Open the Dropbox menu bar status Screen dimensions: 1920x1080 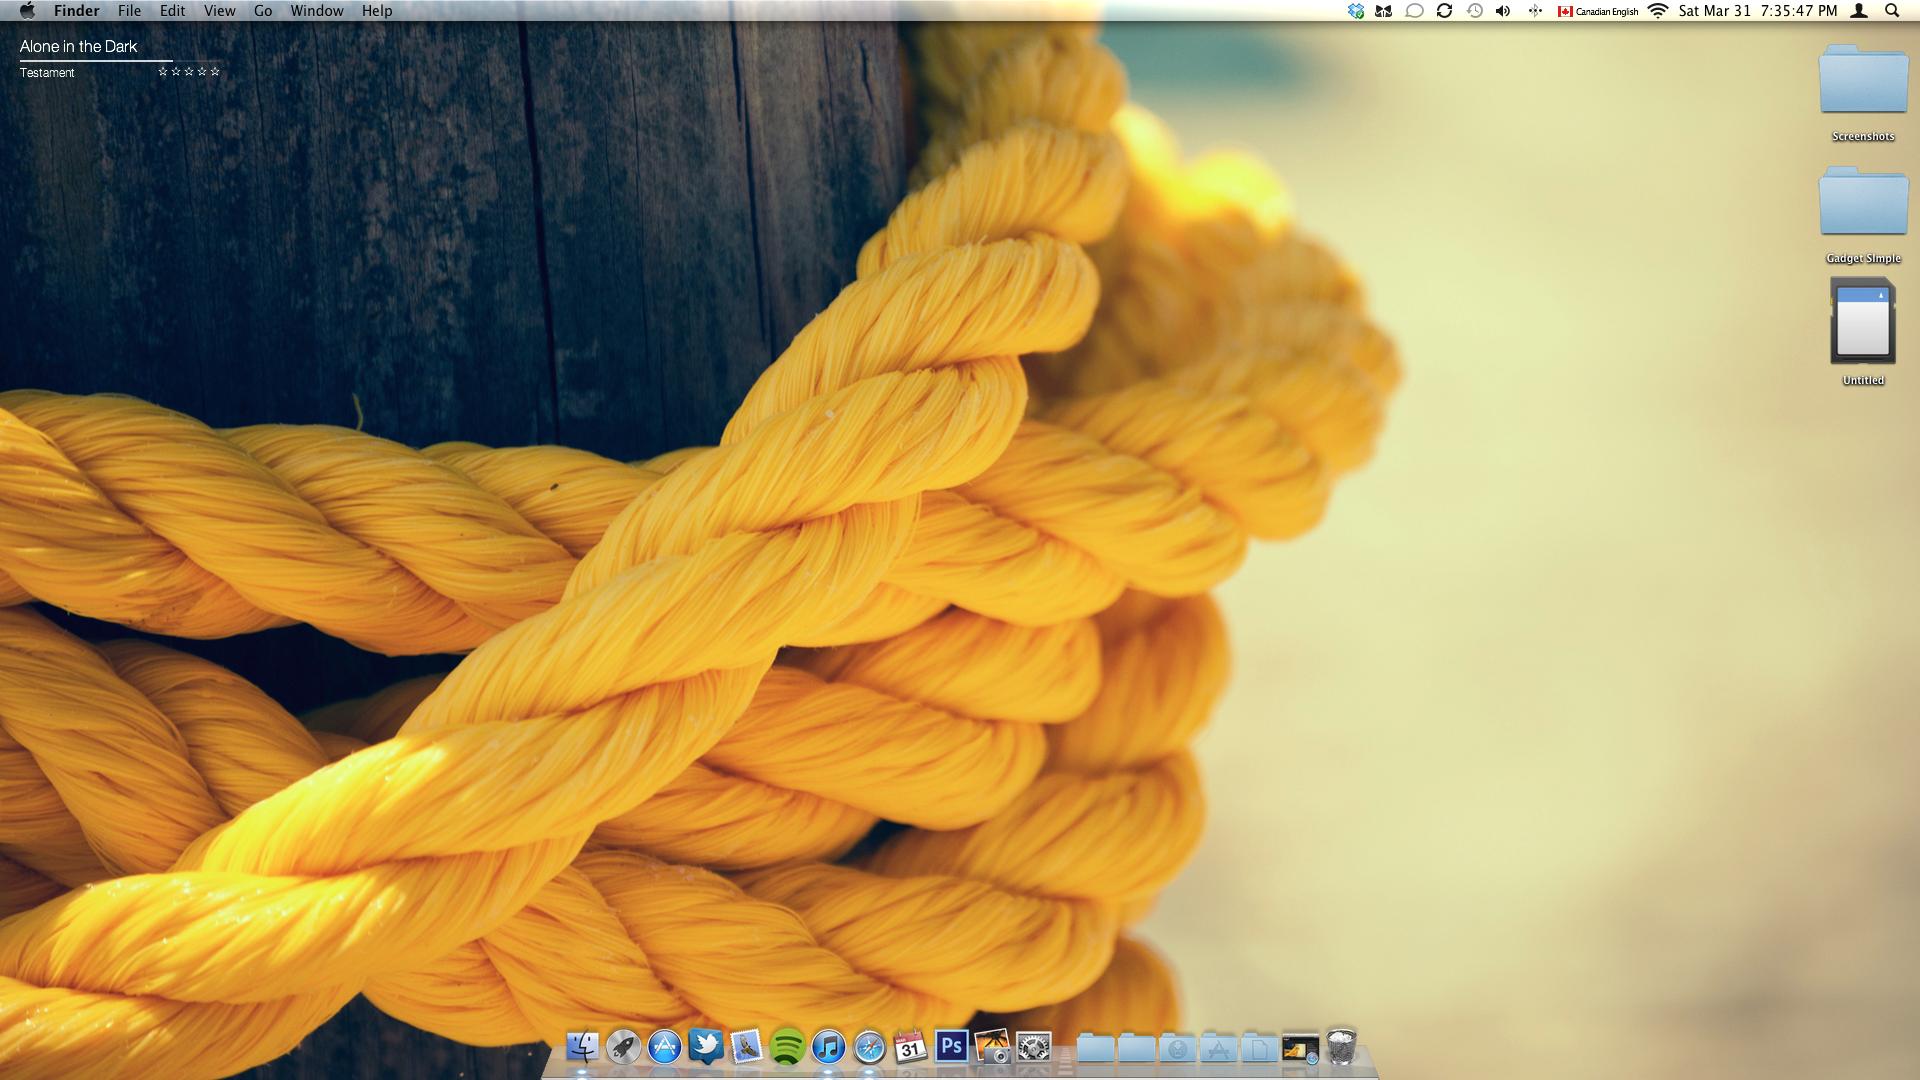coord(1355,11)
